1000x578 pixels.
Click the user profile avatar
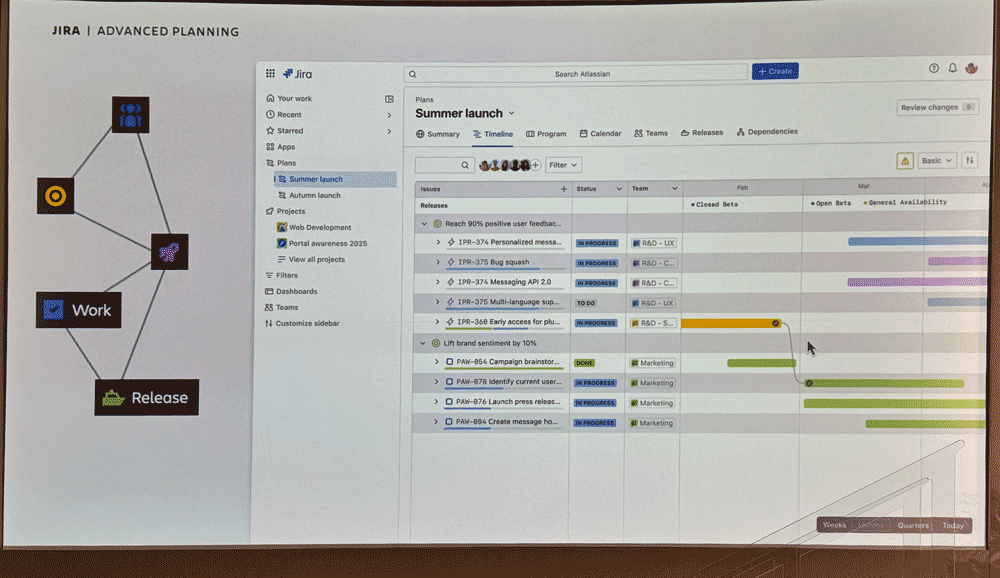click(971, 68)
